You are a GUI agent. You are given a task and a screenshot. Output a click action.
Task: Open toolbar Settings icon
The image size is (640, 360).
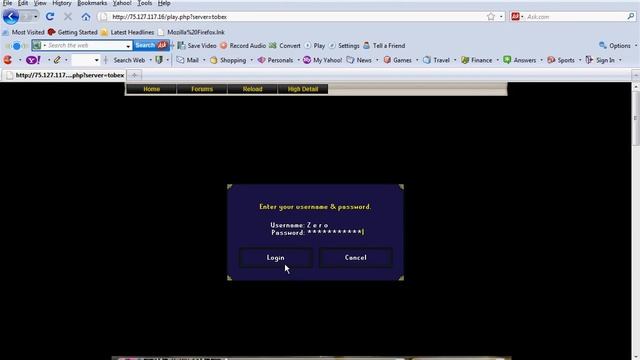332,46
